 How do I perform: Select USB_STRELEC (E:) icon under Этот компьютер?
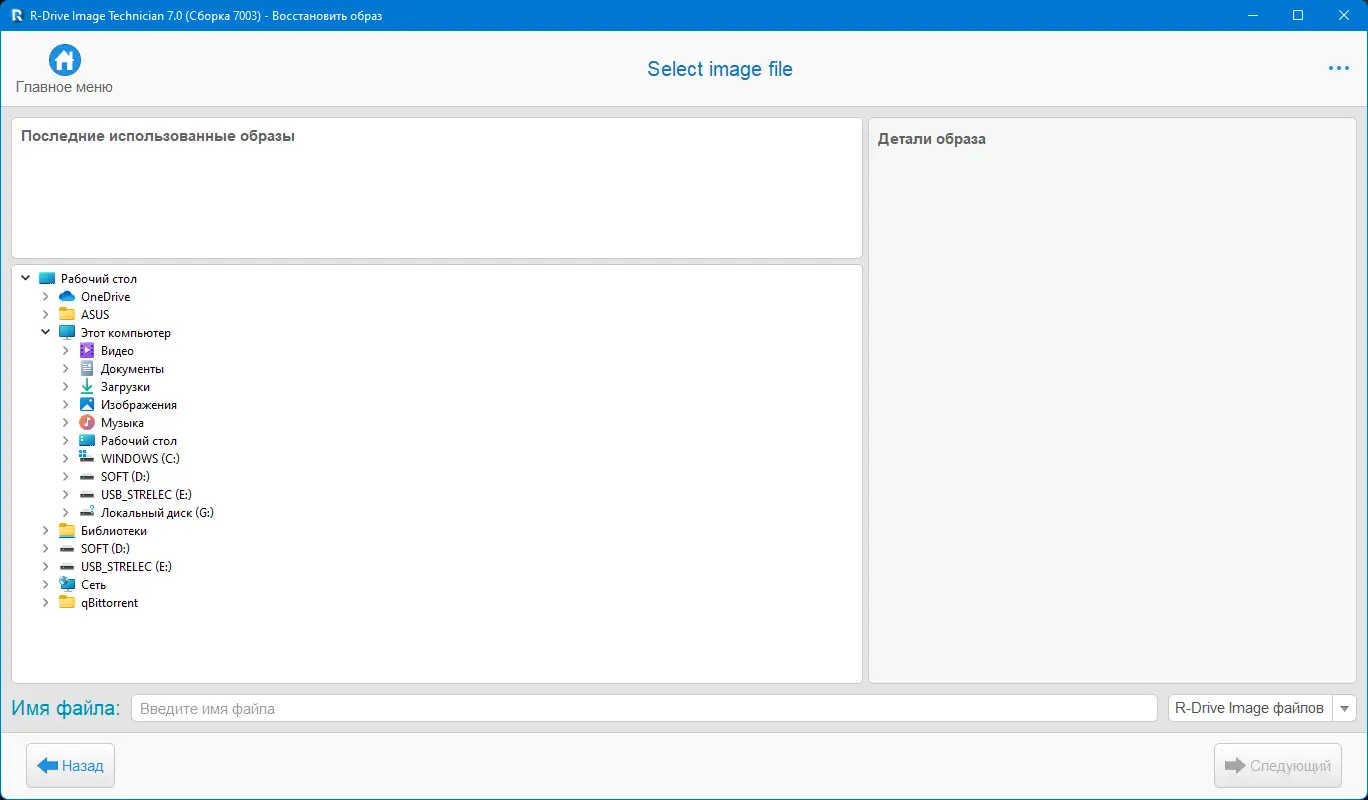(87, 495)
